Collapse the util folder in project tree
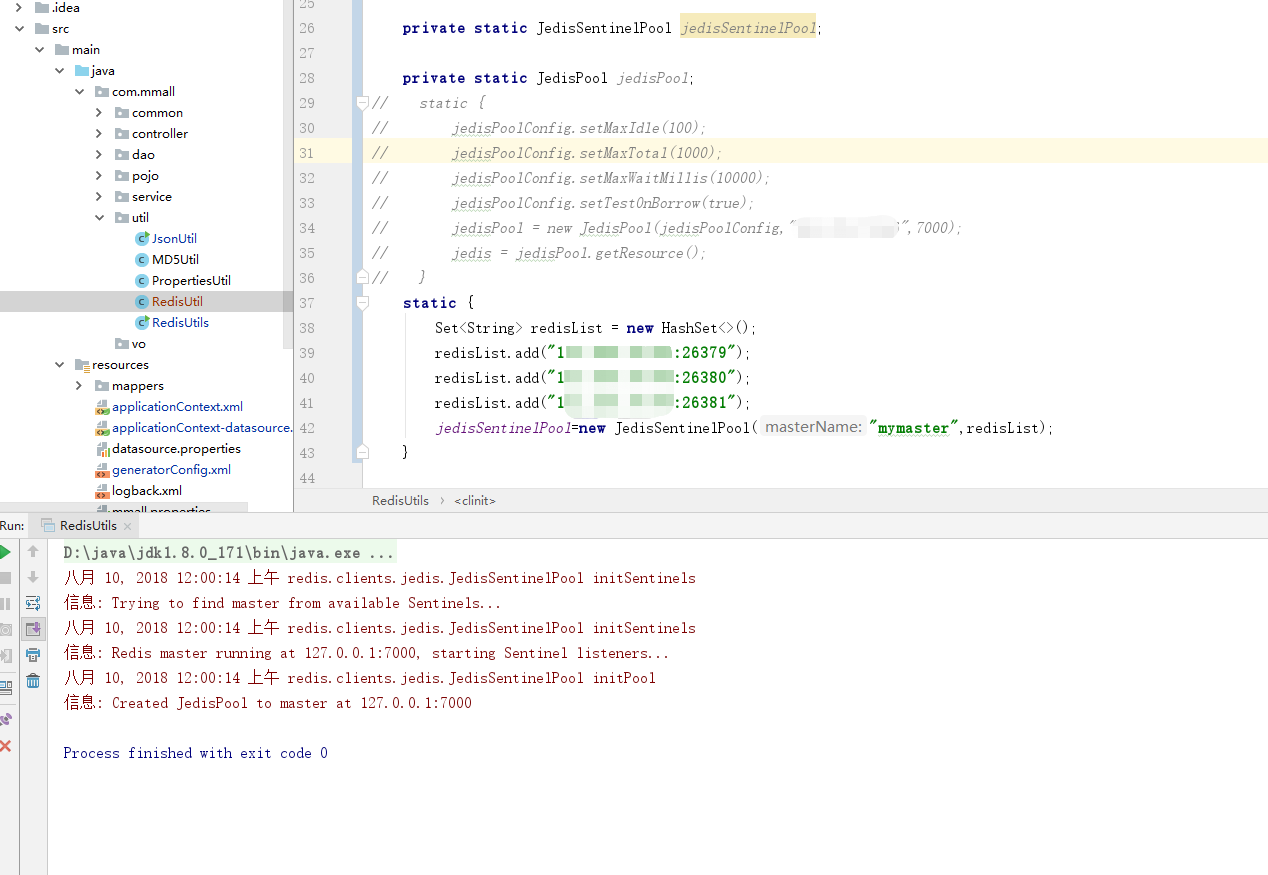This screenshot has width=1268, height=875. pos(99,218)
